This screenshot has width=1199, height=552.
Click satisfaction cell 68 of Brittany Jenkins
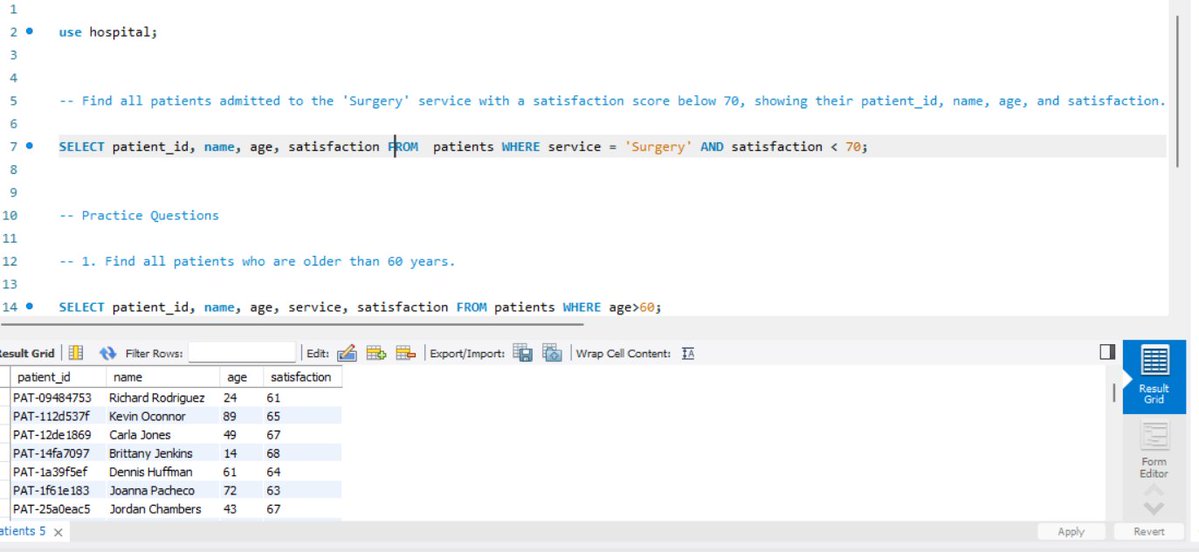[x=302, y=453]
